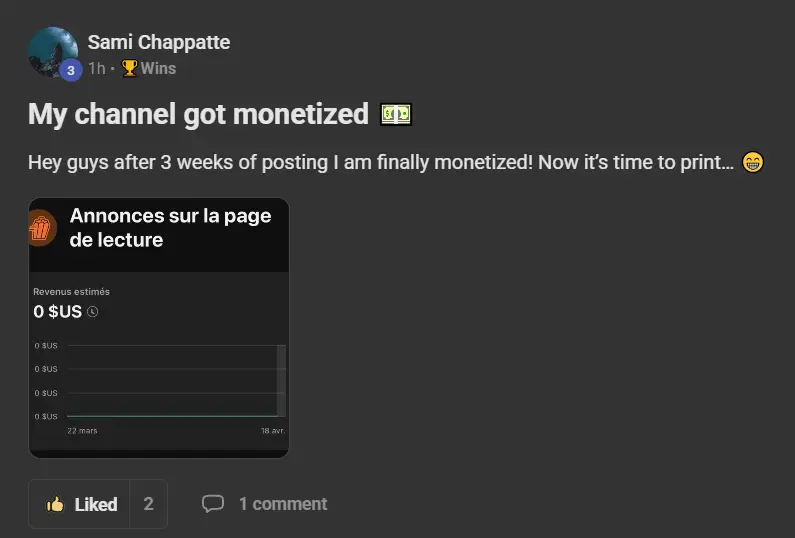The width and height of the screenshot is (795, 538).
Task: Click the Revenus estimés label
Action: (71, 292)
